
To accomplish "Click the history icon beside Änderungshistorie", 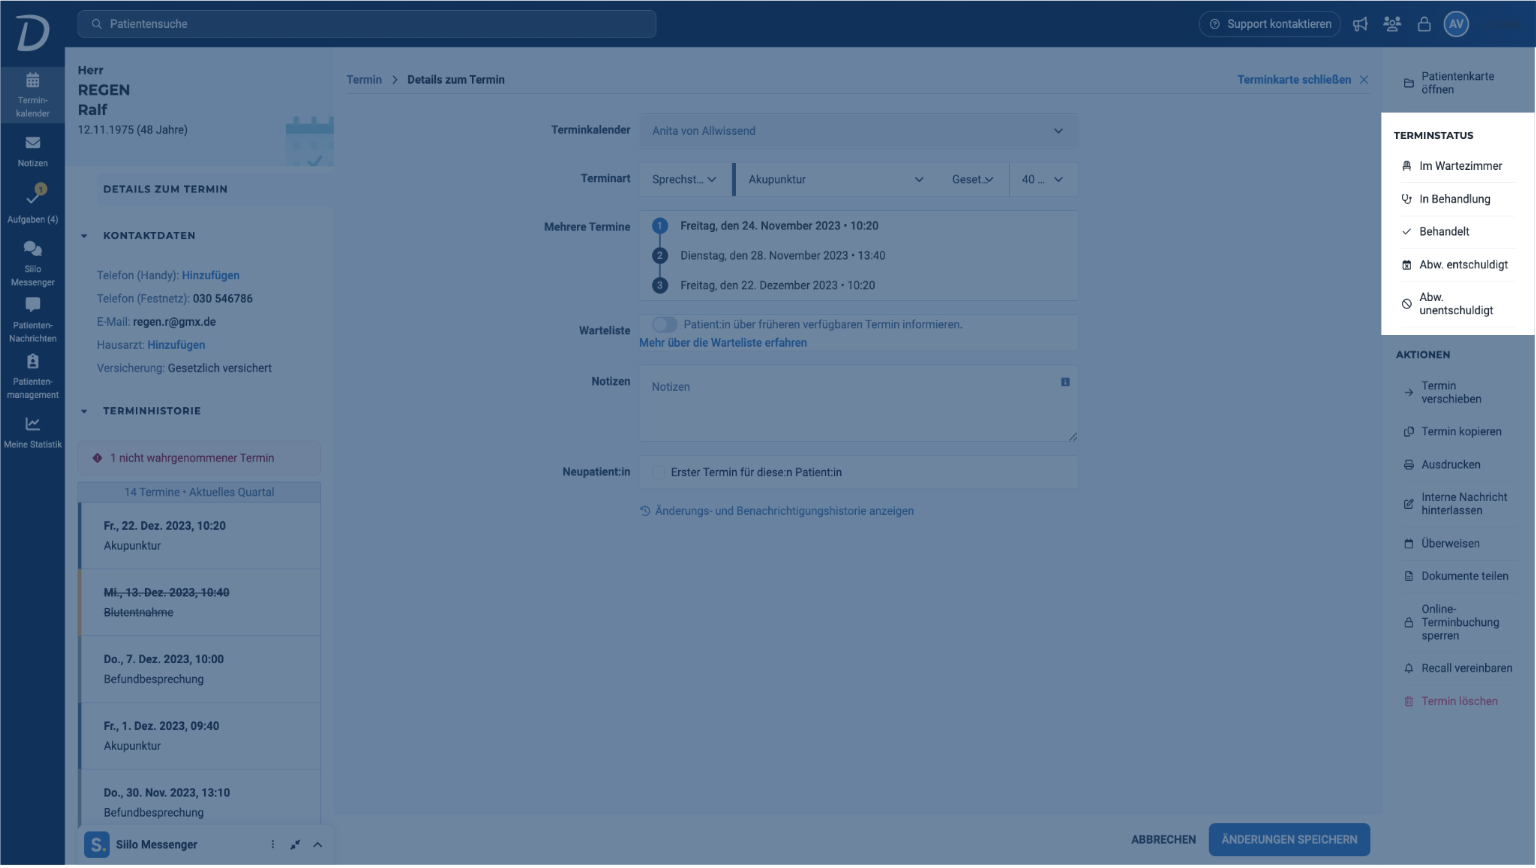I will (x=645, y=511).
